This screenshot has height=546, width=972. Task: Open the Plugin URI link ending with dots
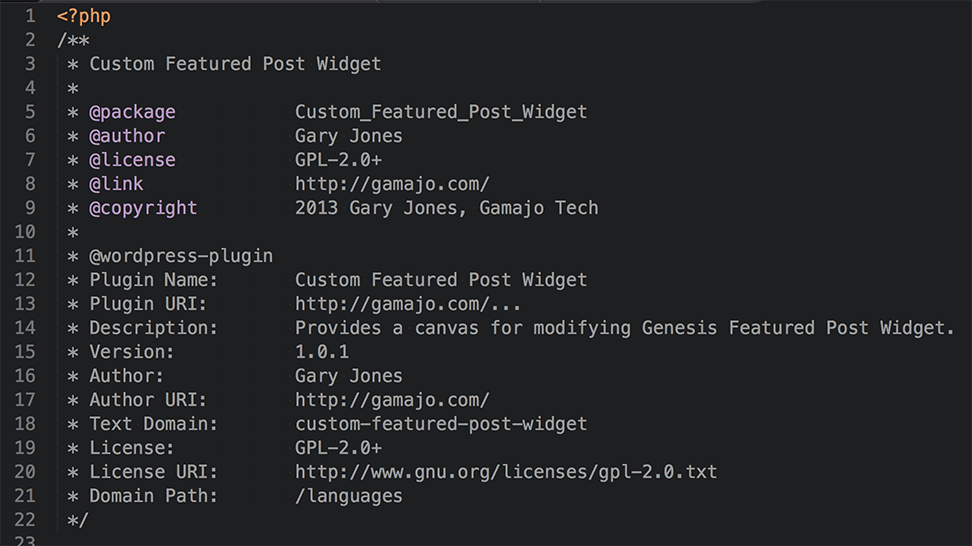click(x=408, y=304)
